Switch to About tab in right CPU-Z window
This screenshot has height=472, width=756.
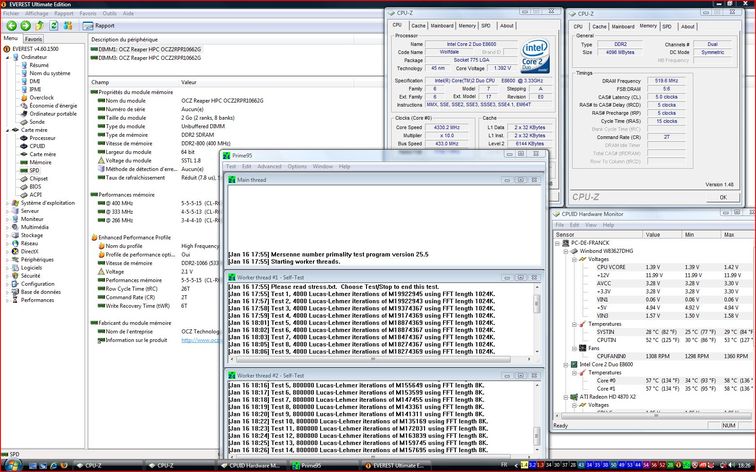[x=688, y=27]
